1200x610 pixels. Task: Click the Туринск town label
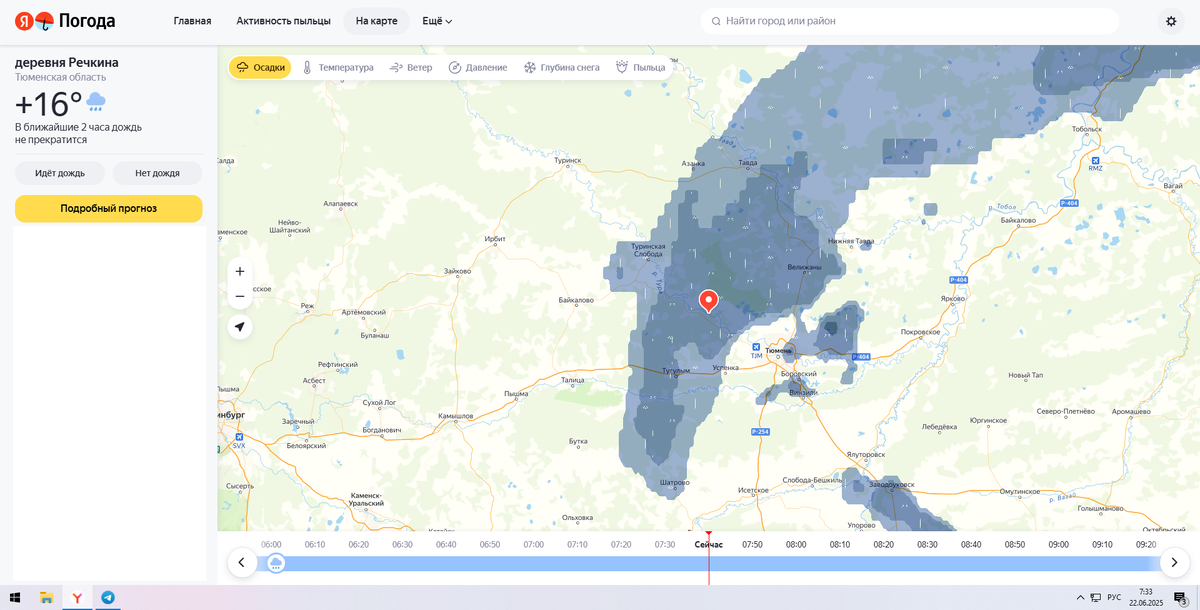(x=567, y=160)
